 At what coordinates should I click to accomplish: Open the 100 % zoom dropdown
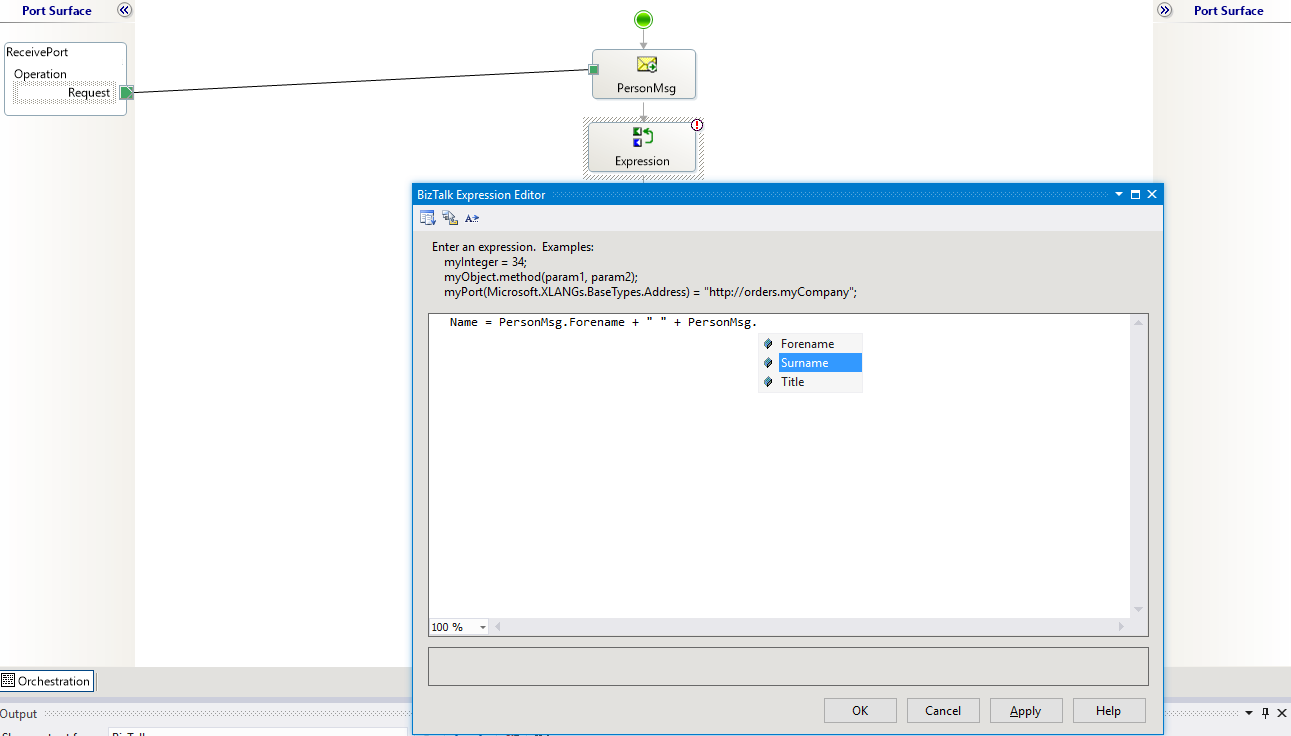(483, 627)
